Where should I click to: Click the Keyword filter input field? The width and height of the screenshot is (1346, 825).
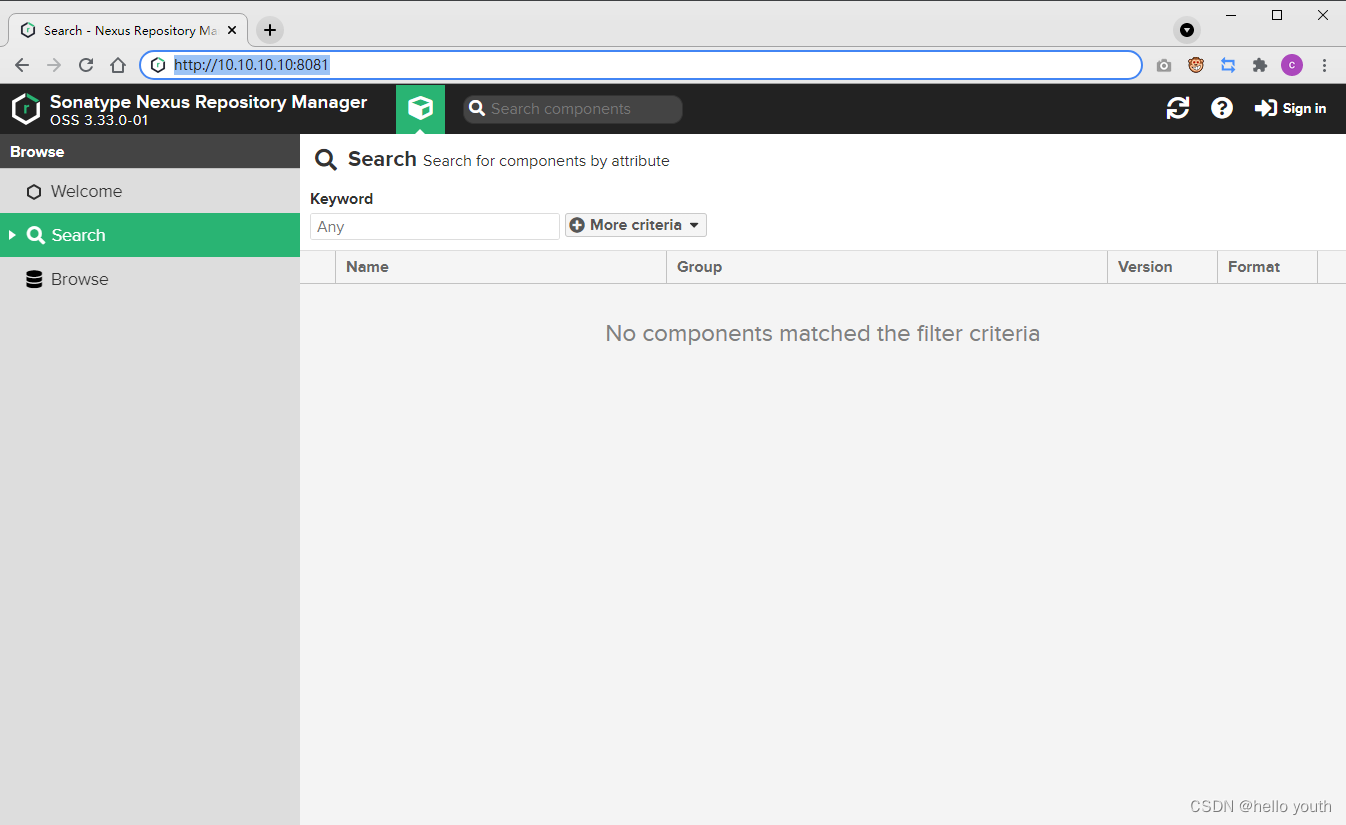point(434,226)
